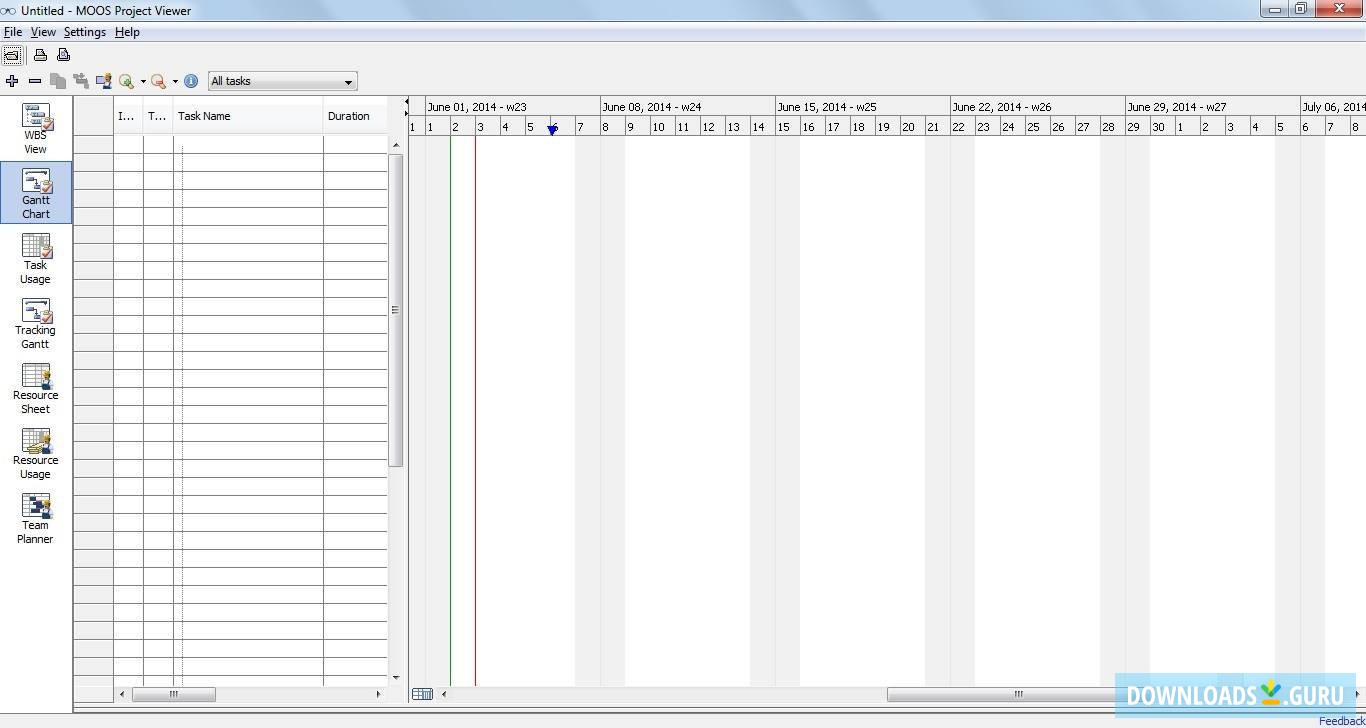Open a project file

click(12, 54)
